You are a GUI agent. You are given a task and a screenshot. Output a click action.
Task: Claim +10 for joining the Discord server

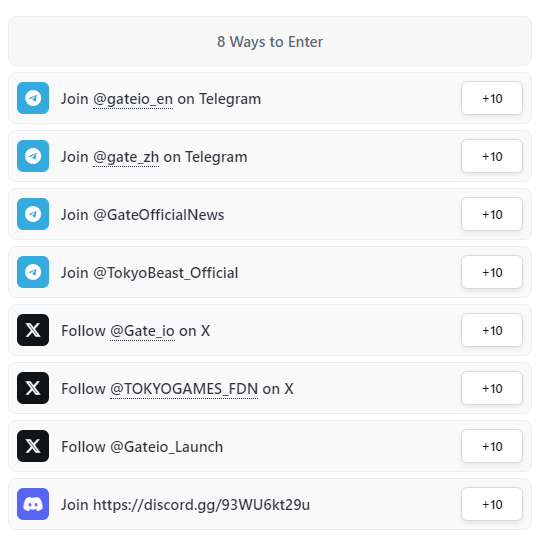pos(492,504)
